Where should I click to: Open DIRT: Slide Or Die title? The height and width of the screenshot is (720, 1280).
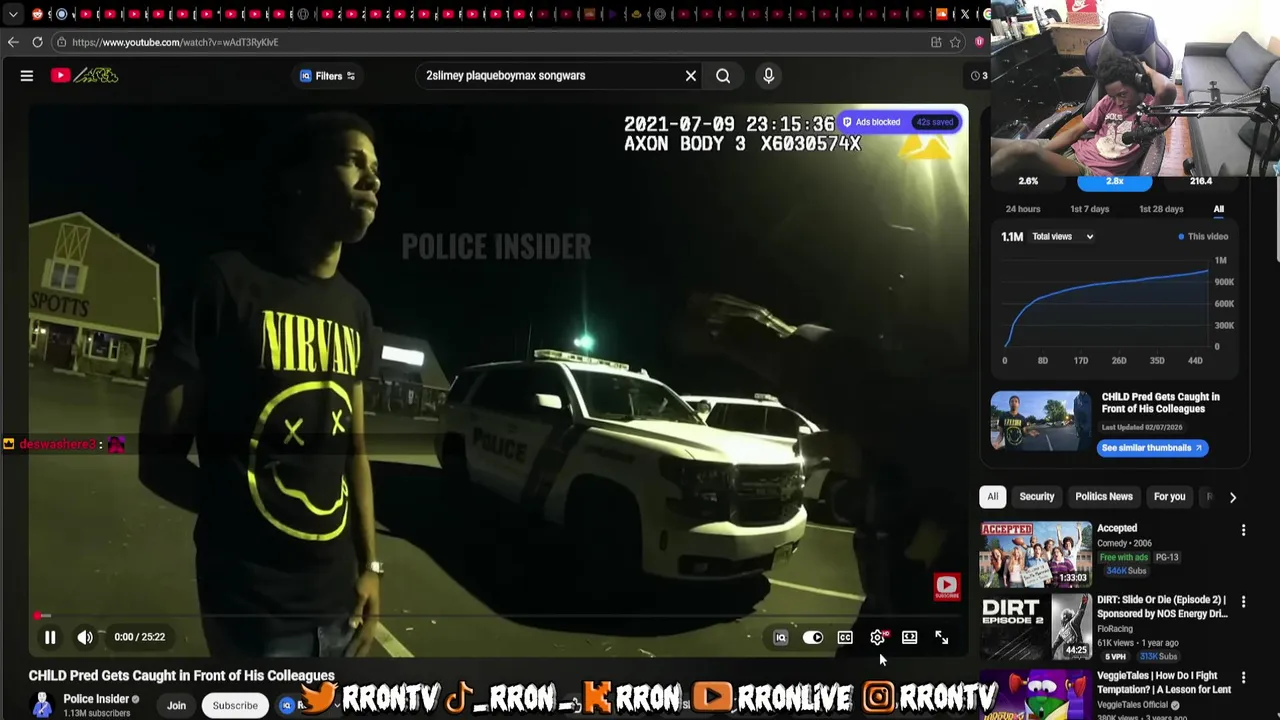coord(1162,607)
